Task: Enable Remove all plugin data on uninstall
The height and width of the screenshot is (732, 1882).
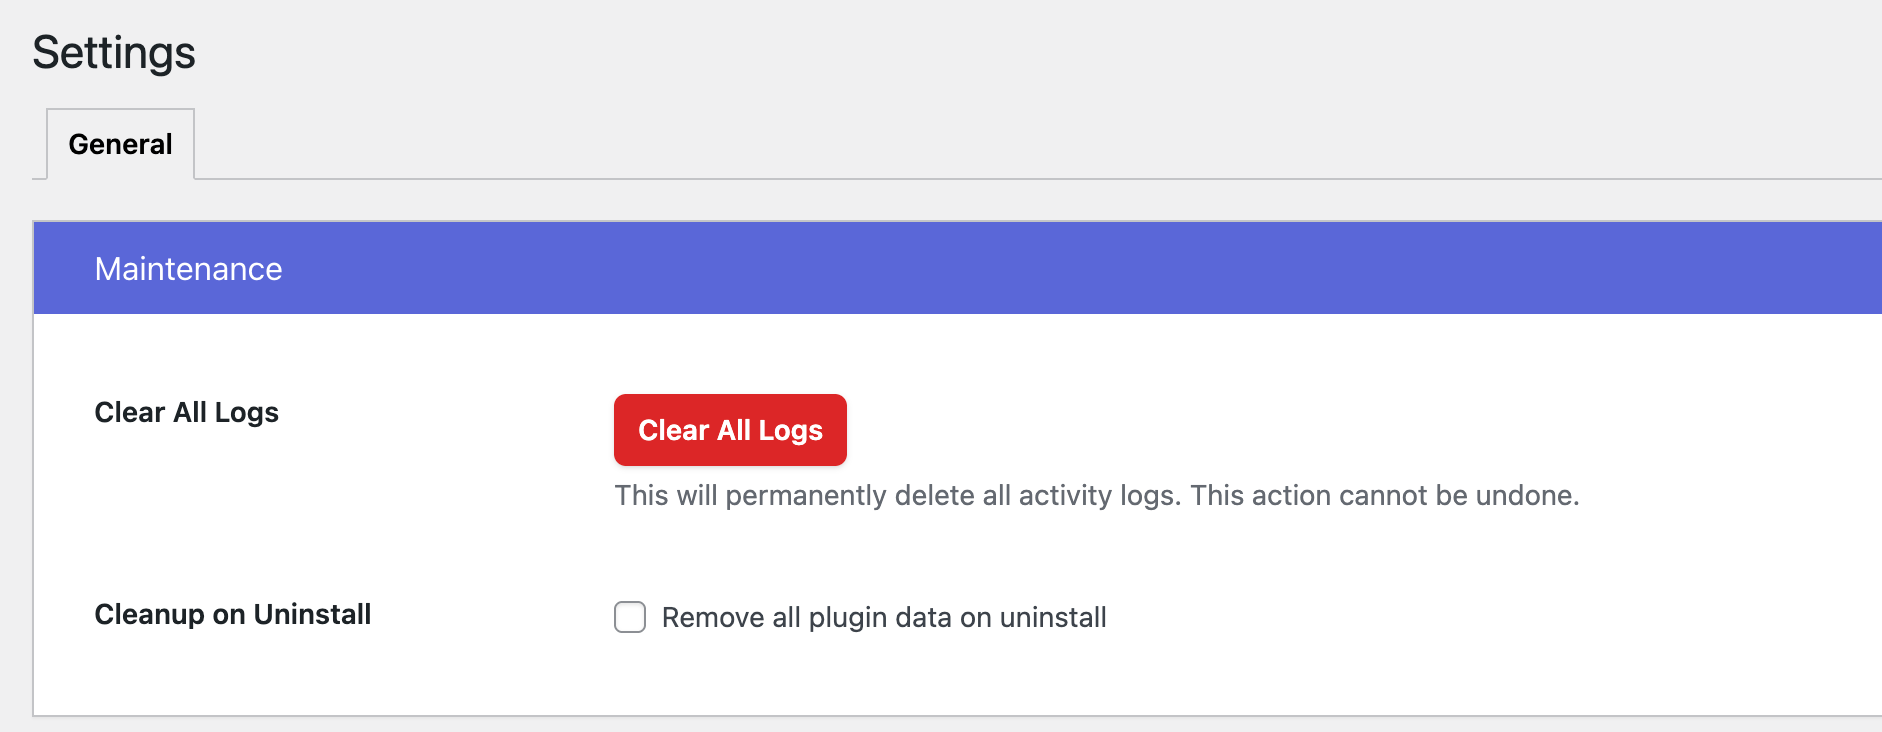Action: point(629,618)
